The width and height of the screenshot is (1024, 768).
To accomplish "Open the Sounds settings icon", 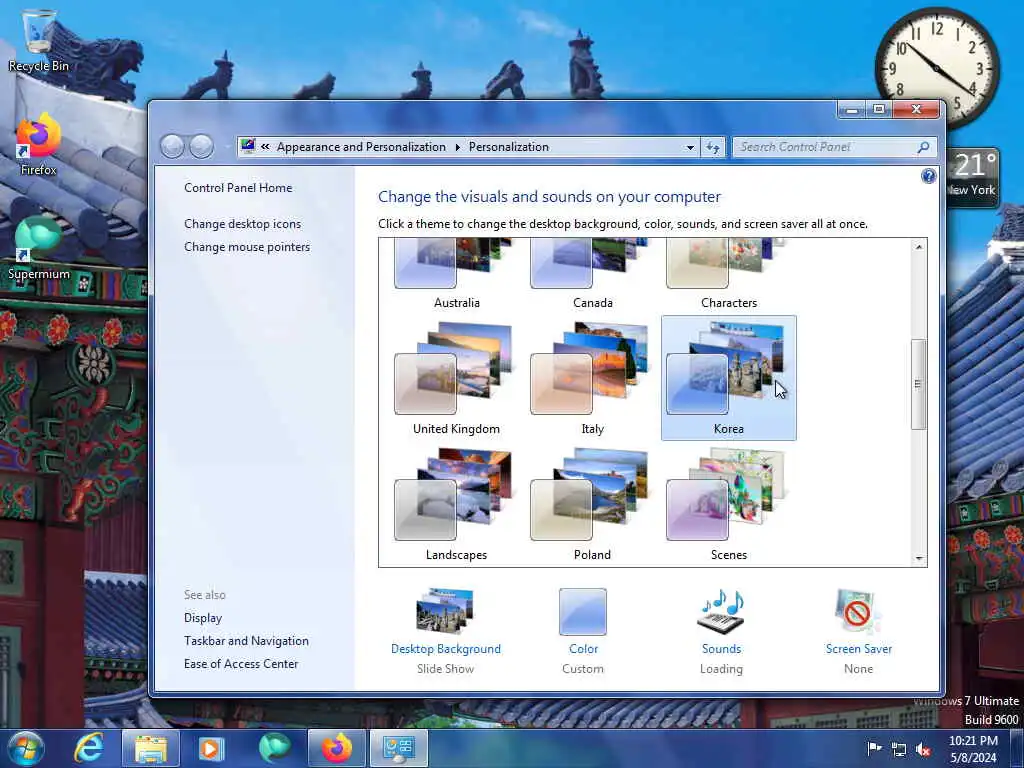I will click(721, 611).
